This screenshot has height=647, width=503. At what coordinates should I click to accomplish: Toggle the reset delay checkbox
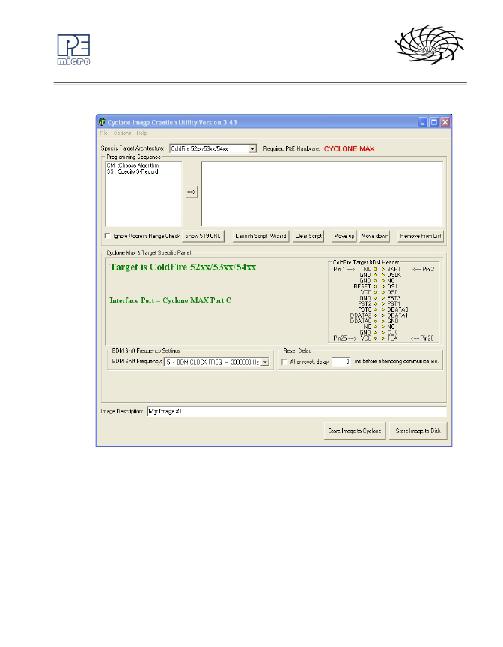point(284,361)
